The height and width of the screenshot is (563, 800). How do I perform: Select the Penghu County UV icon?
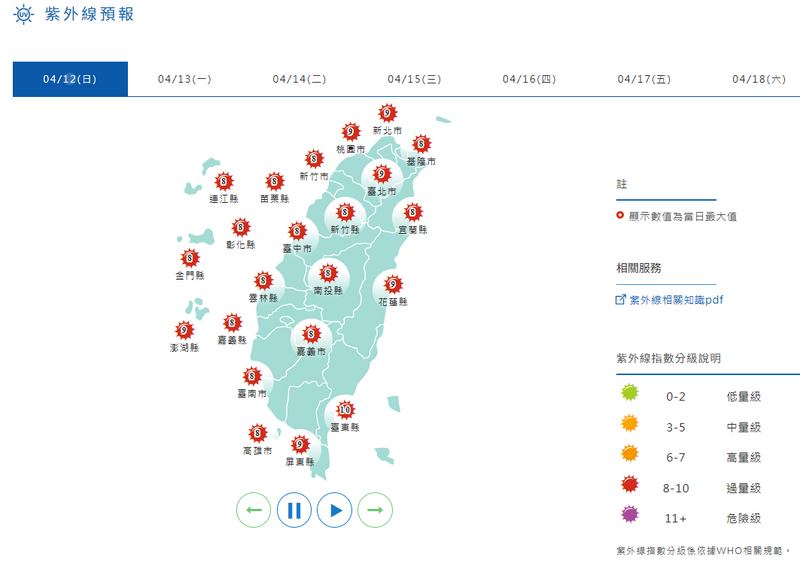(184, 330)
